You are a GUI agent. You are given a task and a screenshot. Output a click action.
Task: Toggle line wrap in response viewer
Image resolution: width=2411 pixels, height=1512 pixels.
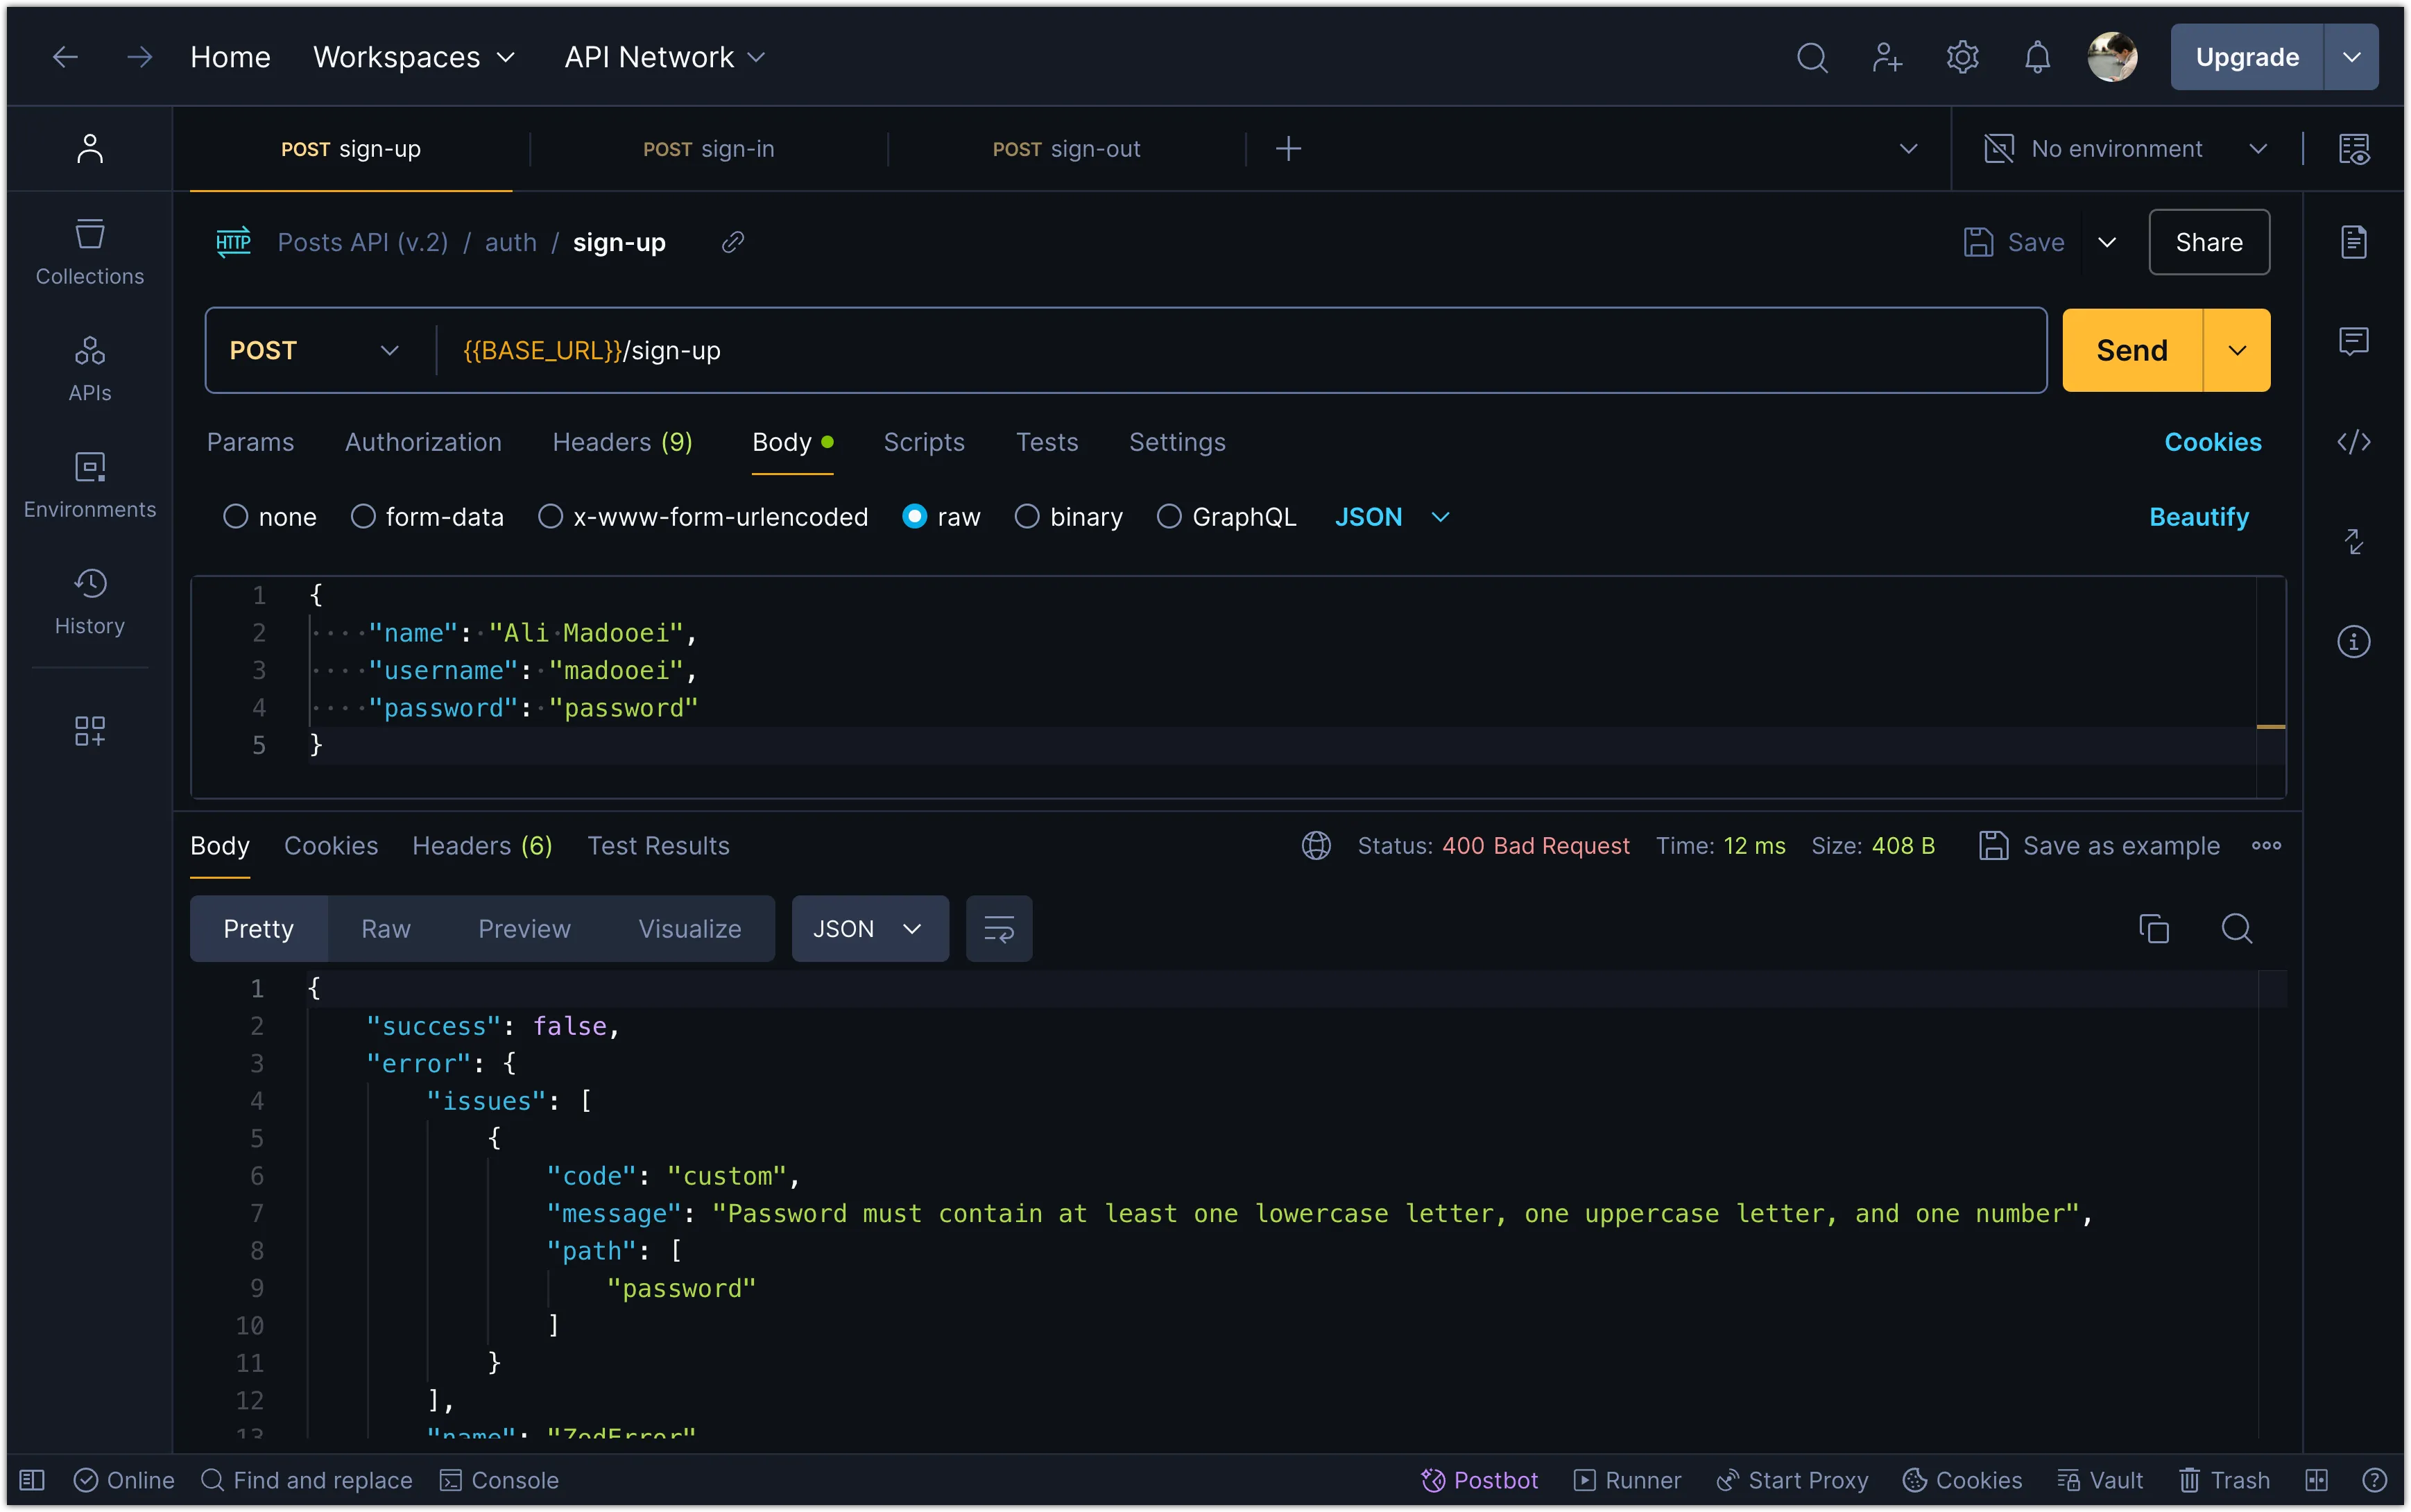(999, 928)
